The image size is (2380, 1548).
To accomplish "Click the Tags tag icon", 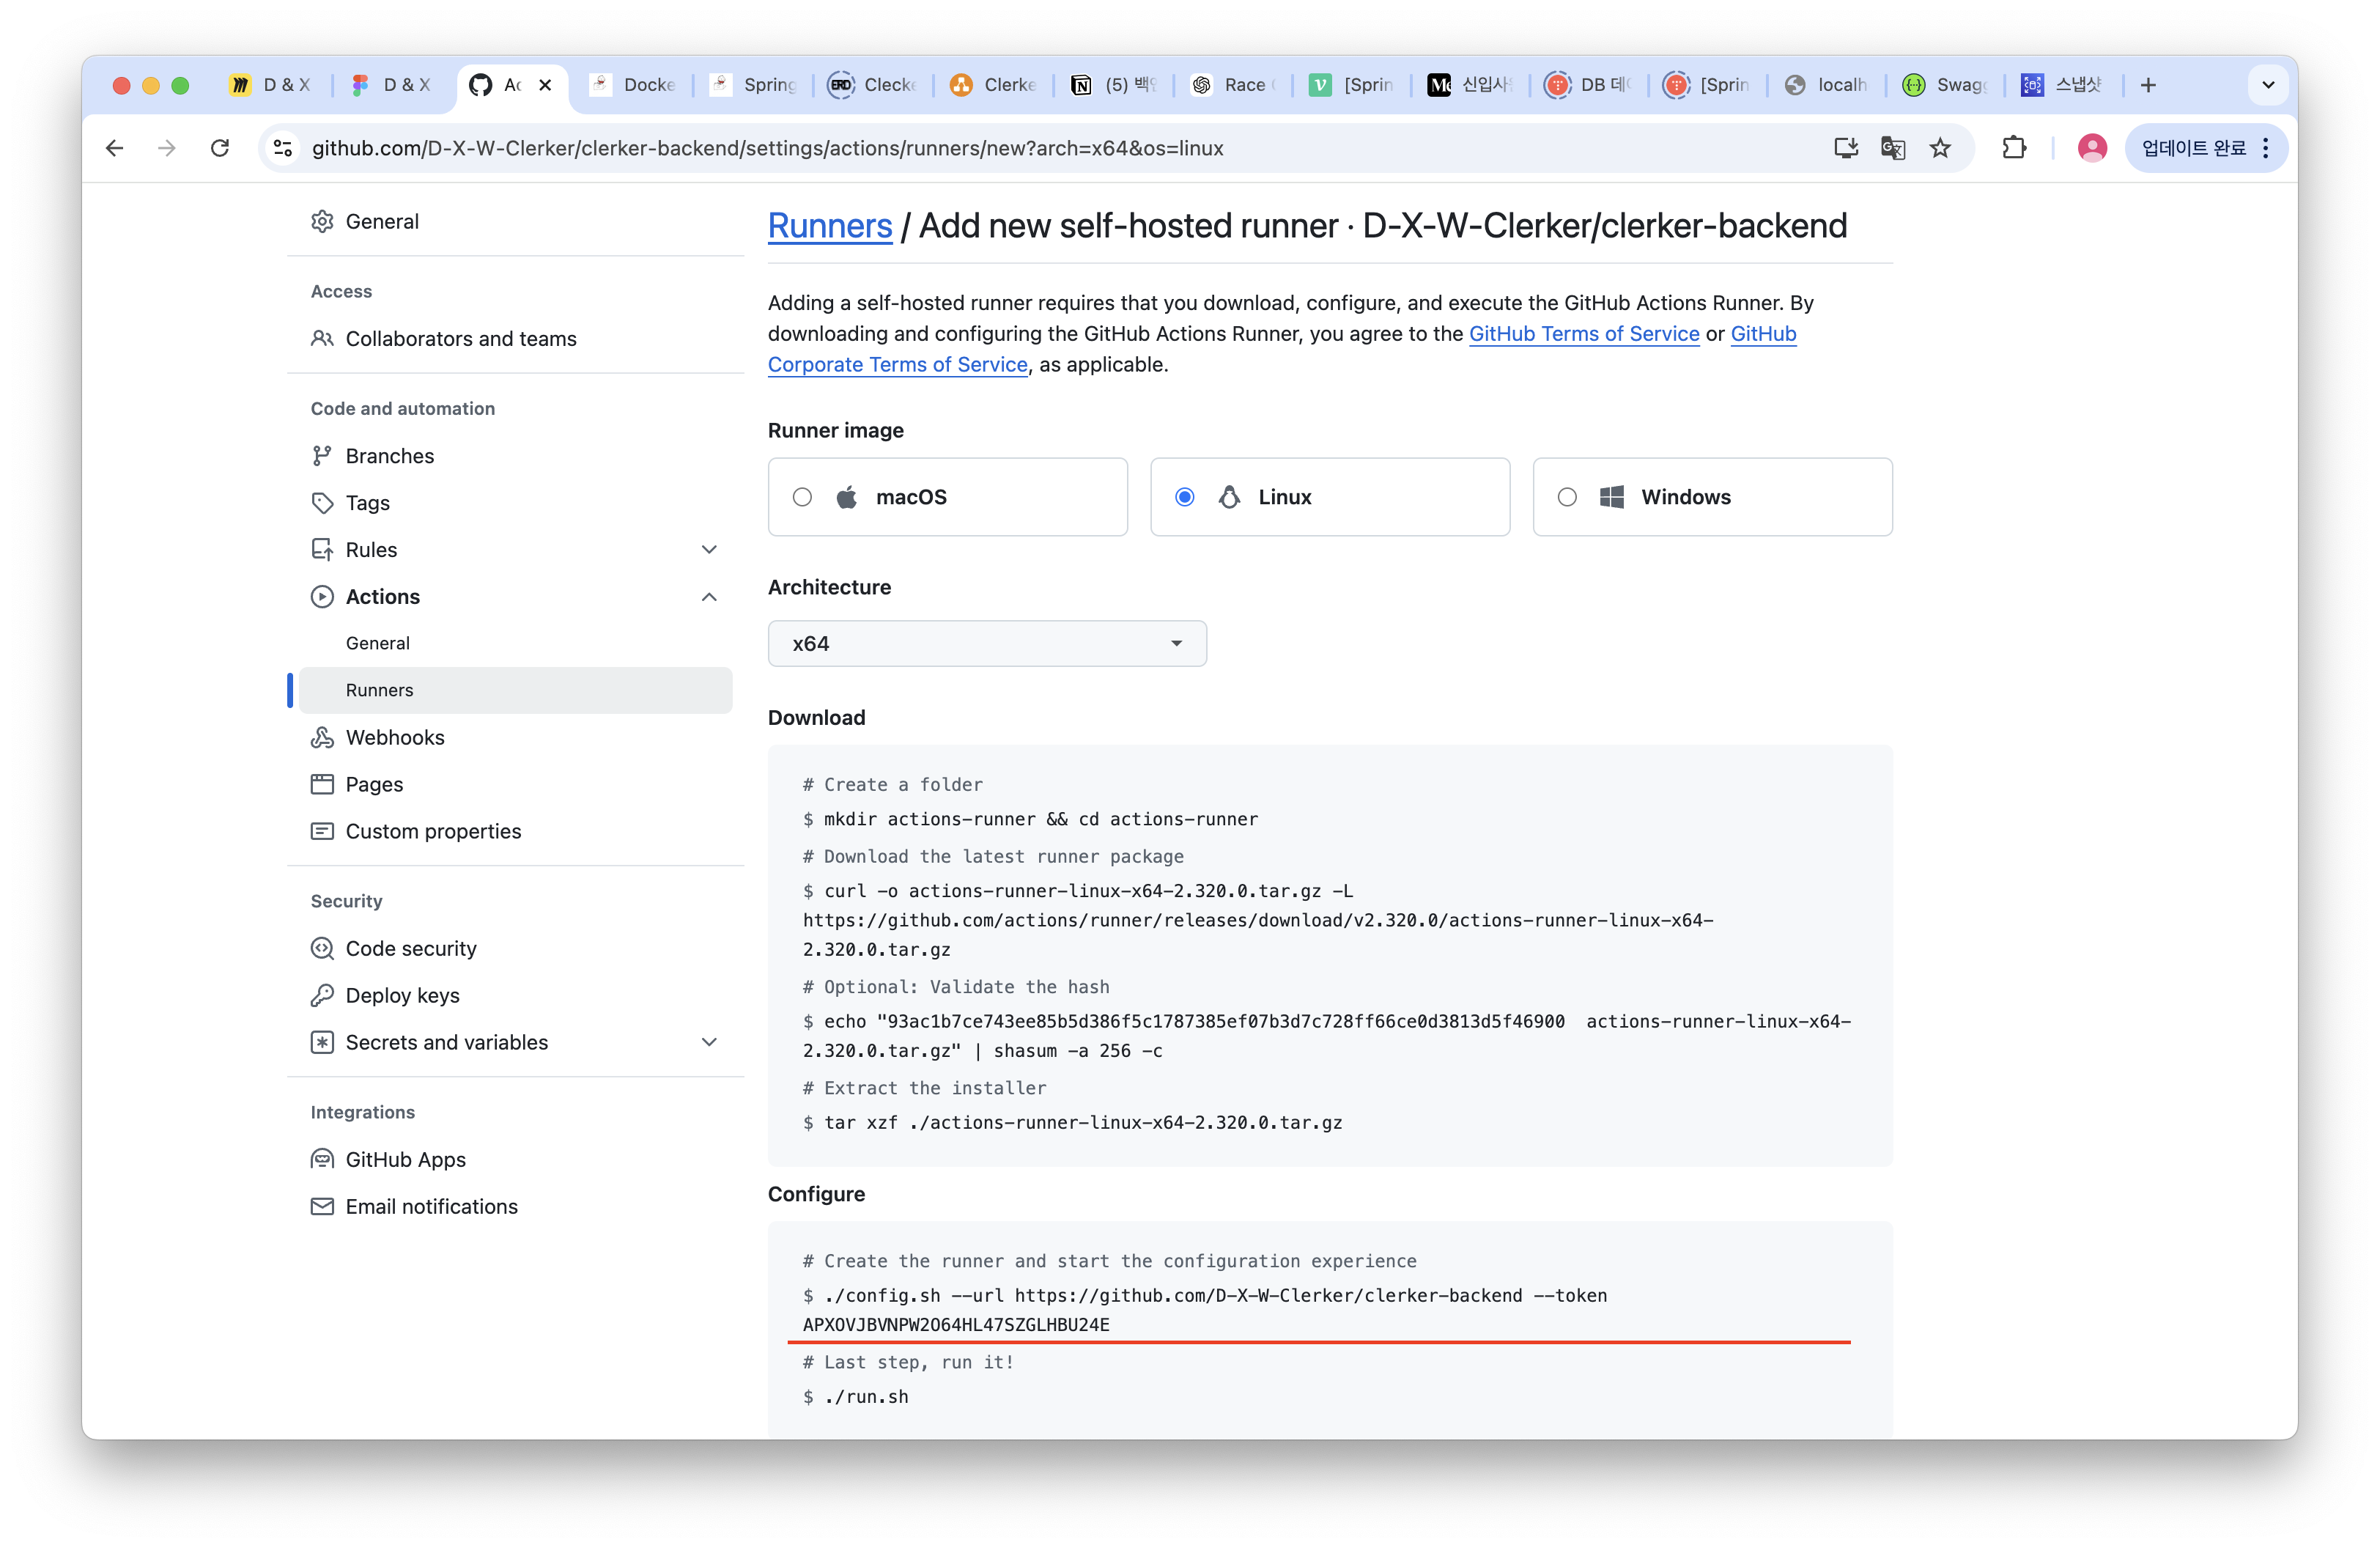I will [322, 503].
